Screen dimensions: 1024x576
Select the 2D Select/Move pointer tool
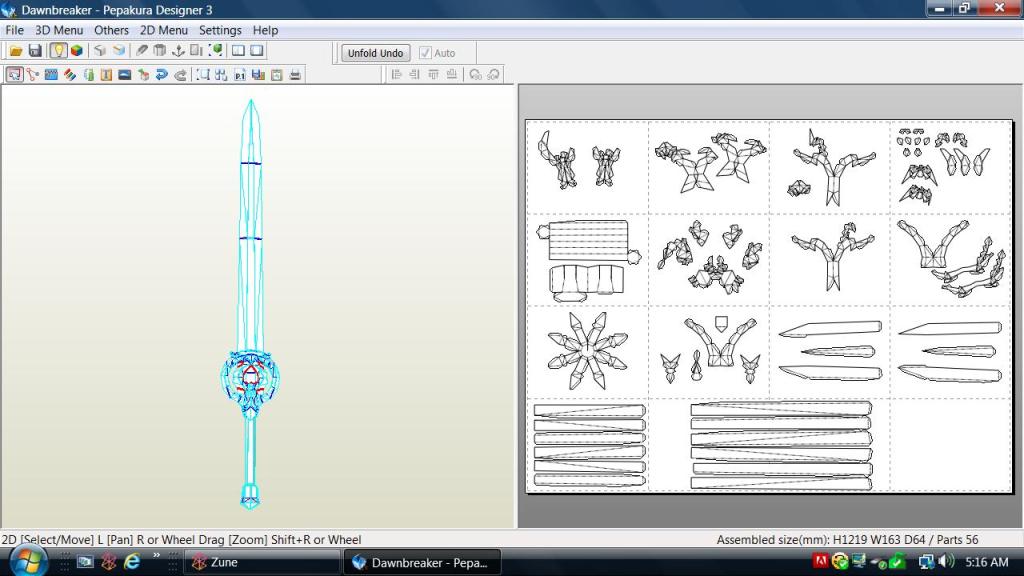(x=14, y=75)
